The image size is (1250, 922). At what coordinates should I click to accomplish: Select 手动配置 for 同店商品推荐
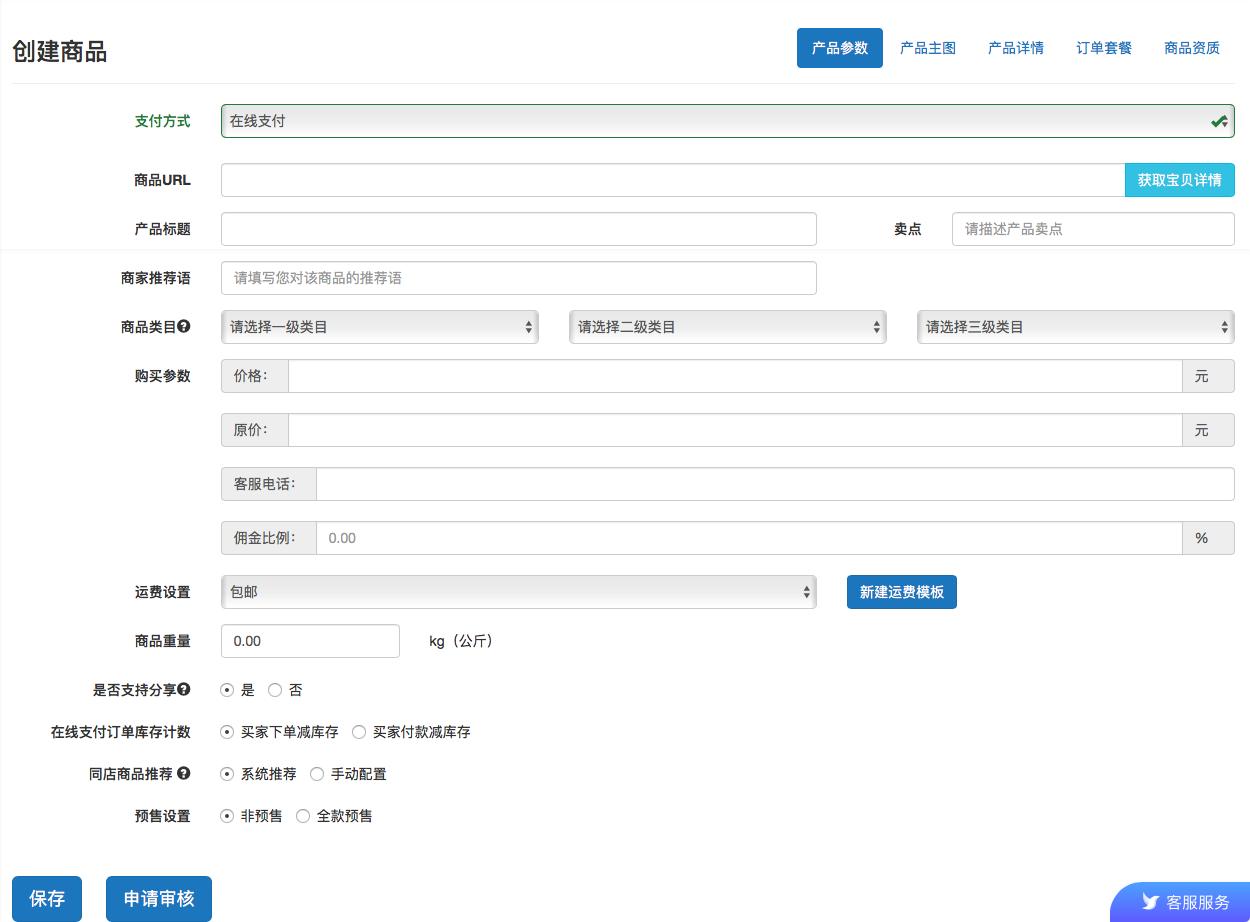[x=317, y=774]
